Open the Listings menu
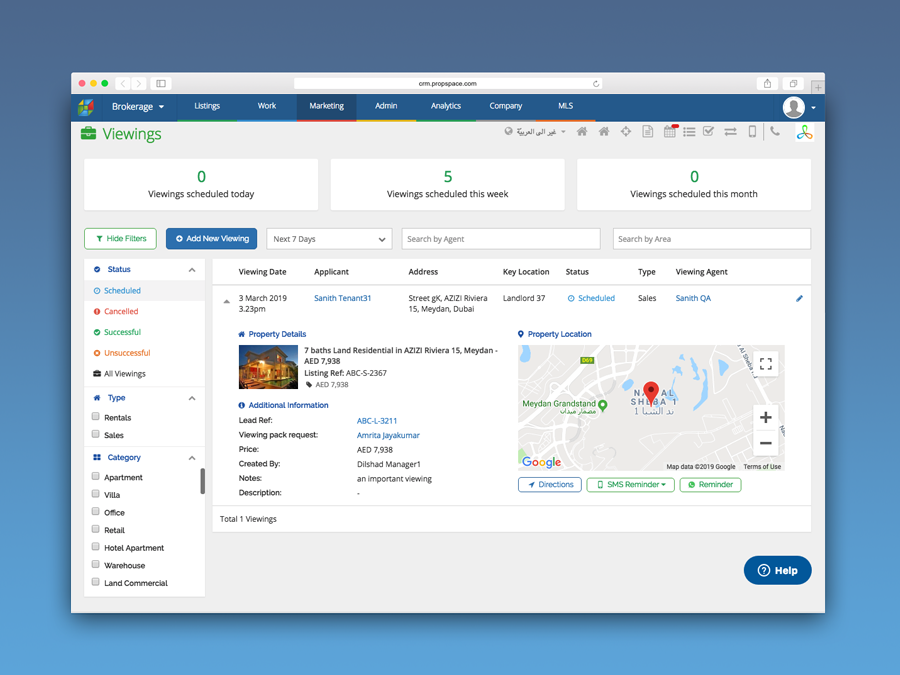This screenshot has width=900, height=675. tap(207, 106)
